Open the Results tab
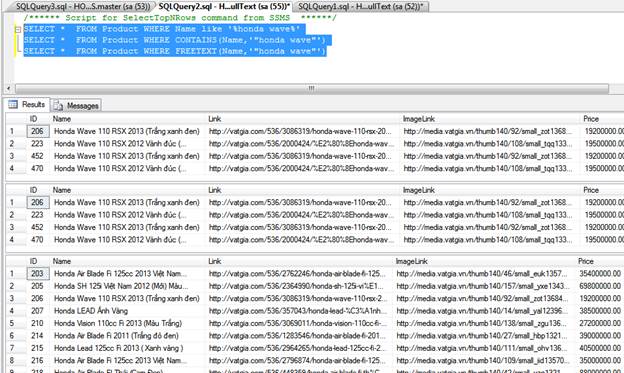Screen dimensions: 624x373 point(27,104)
